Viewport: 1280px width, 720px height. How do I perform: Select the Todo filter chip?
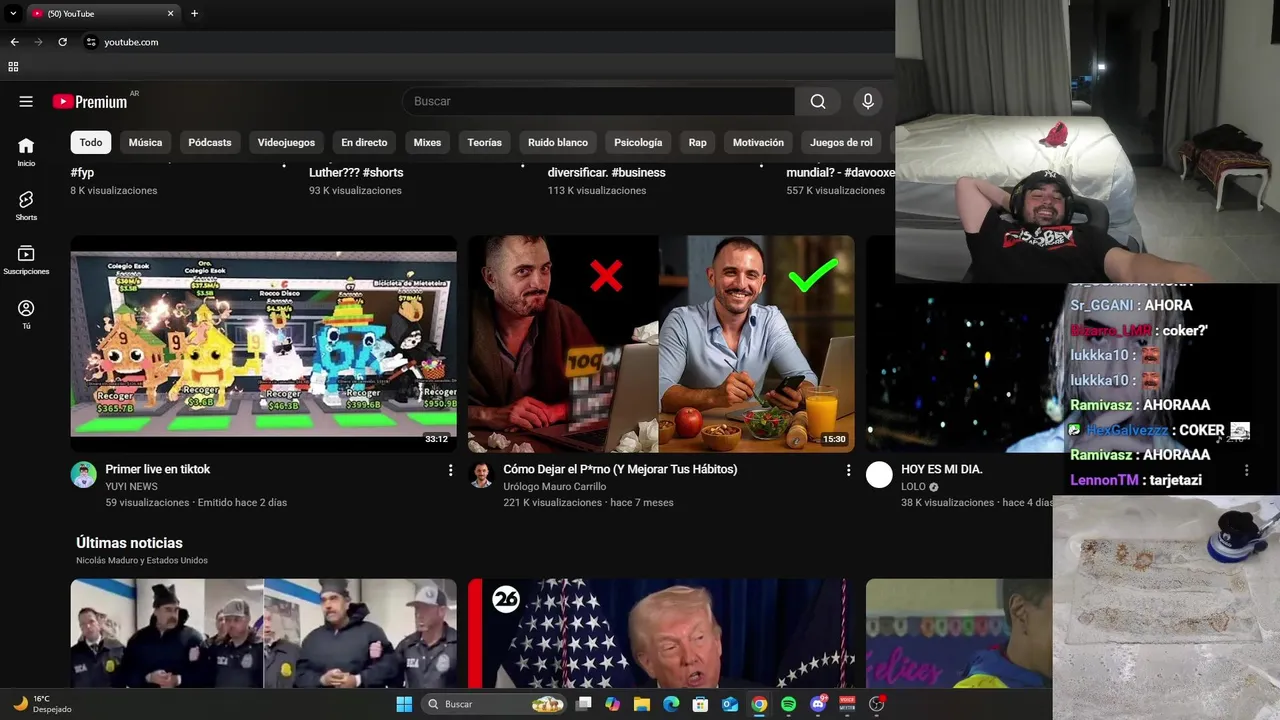pyautogui.click(x=91, y=142)
